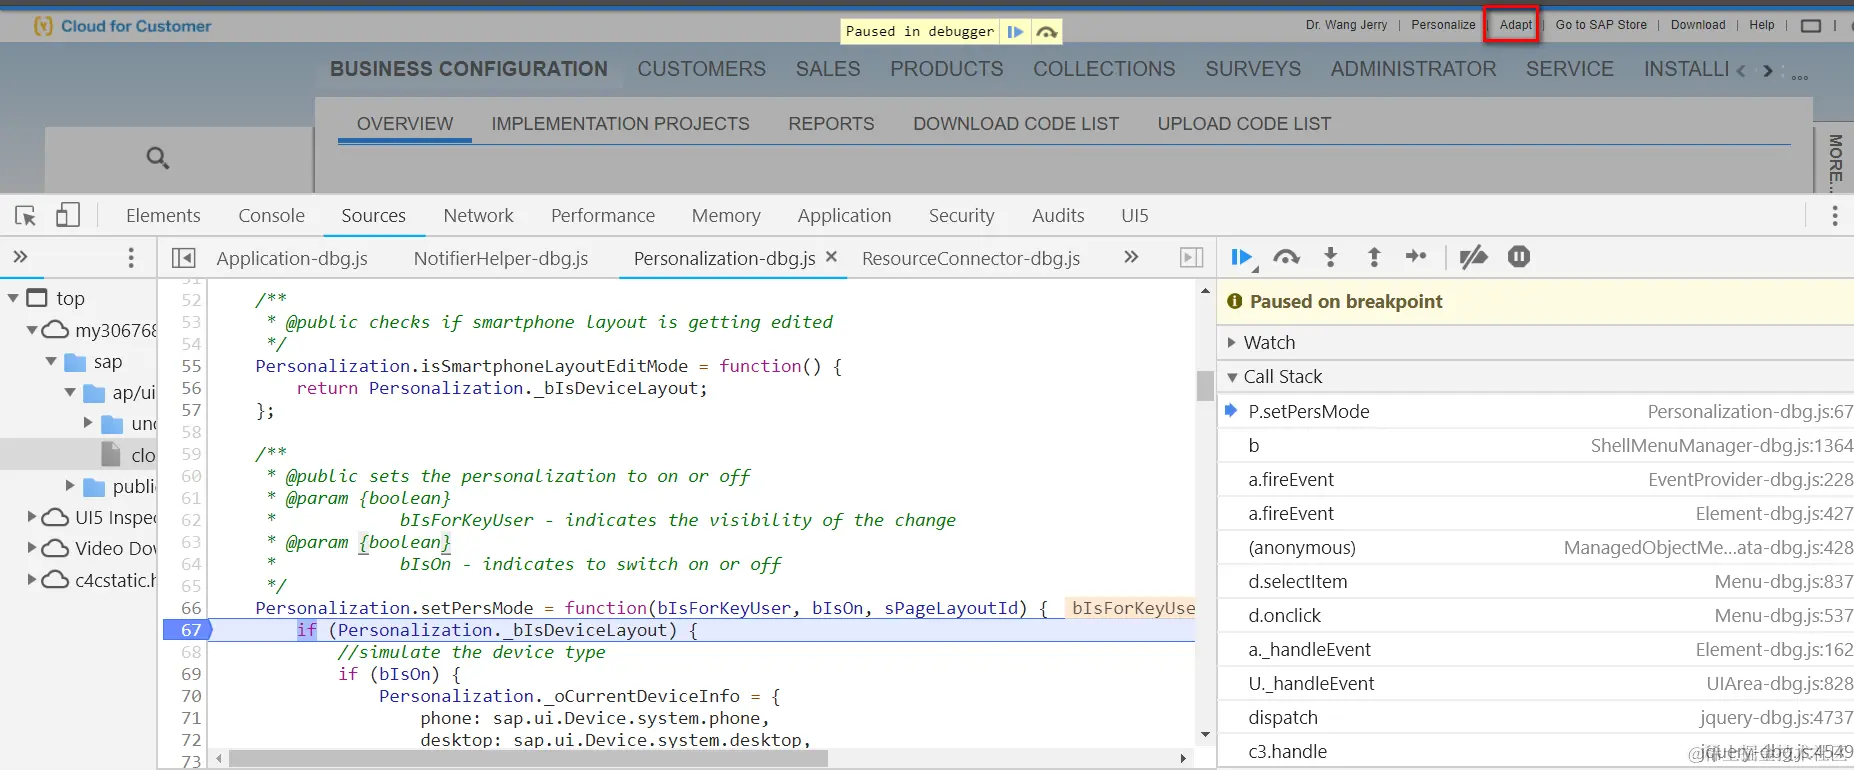1854x770 pixels.
Task: Toggle pause on exceptions
Action: (x=1519, y=257)
